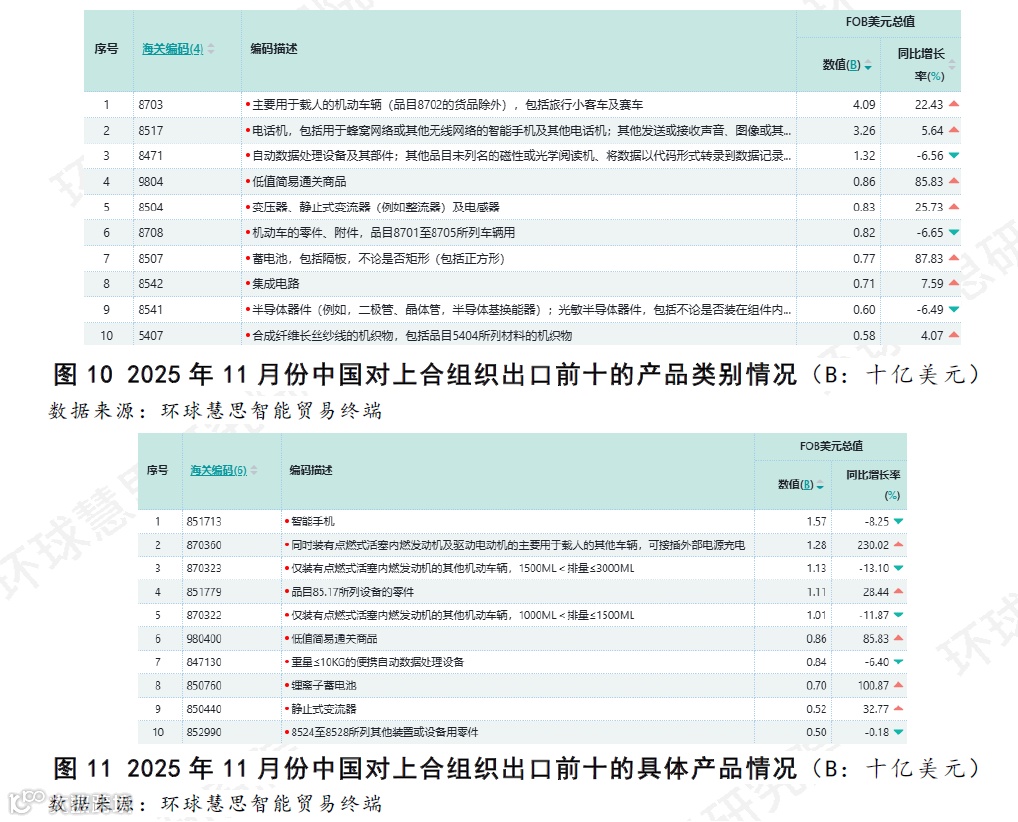This screenshot has width=1018, height=822.
Task: Click red up arrow in 980400 row
Action: click(x=899, y=638)
